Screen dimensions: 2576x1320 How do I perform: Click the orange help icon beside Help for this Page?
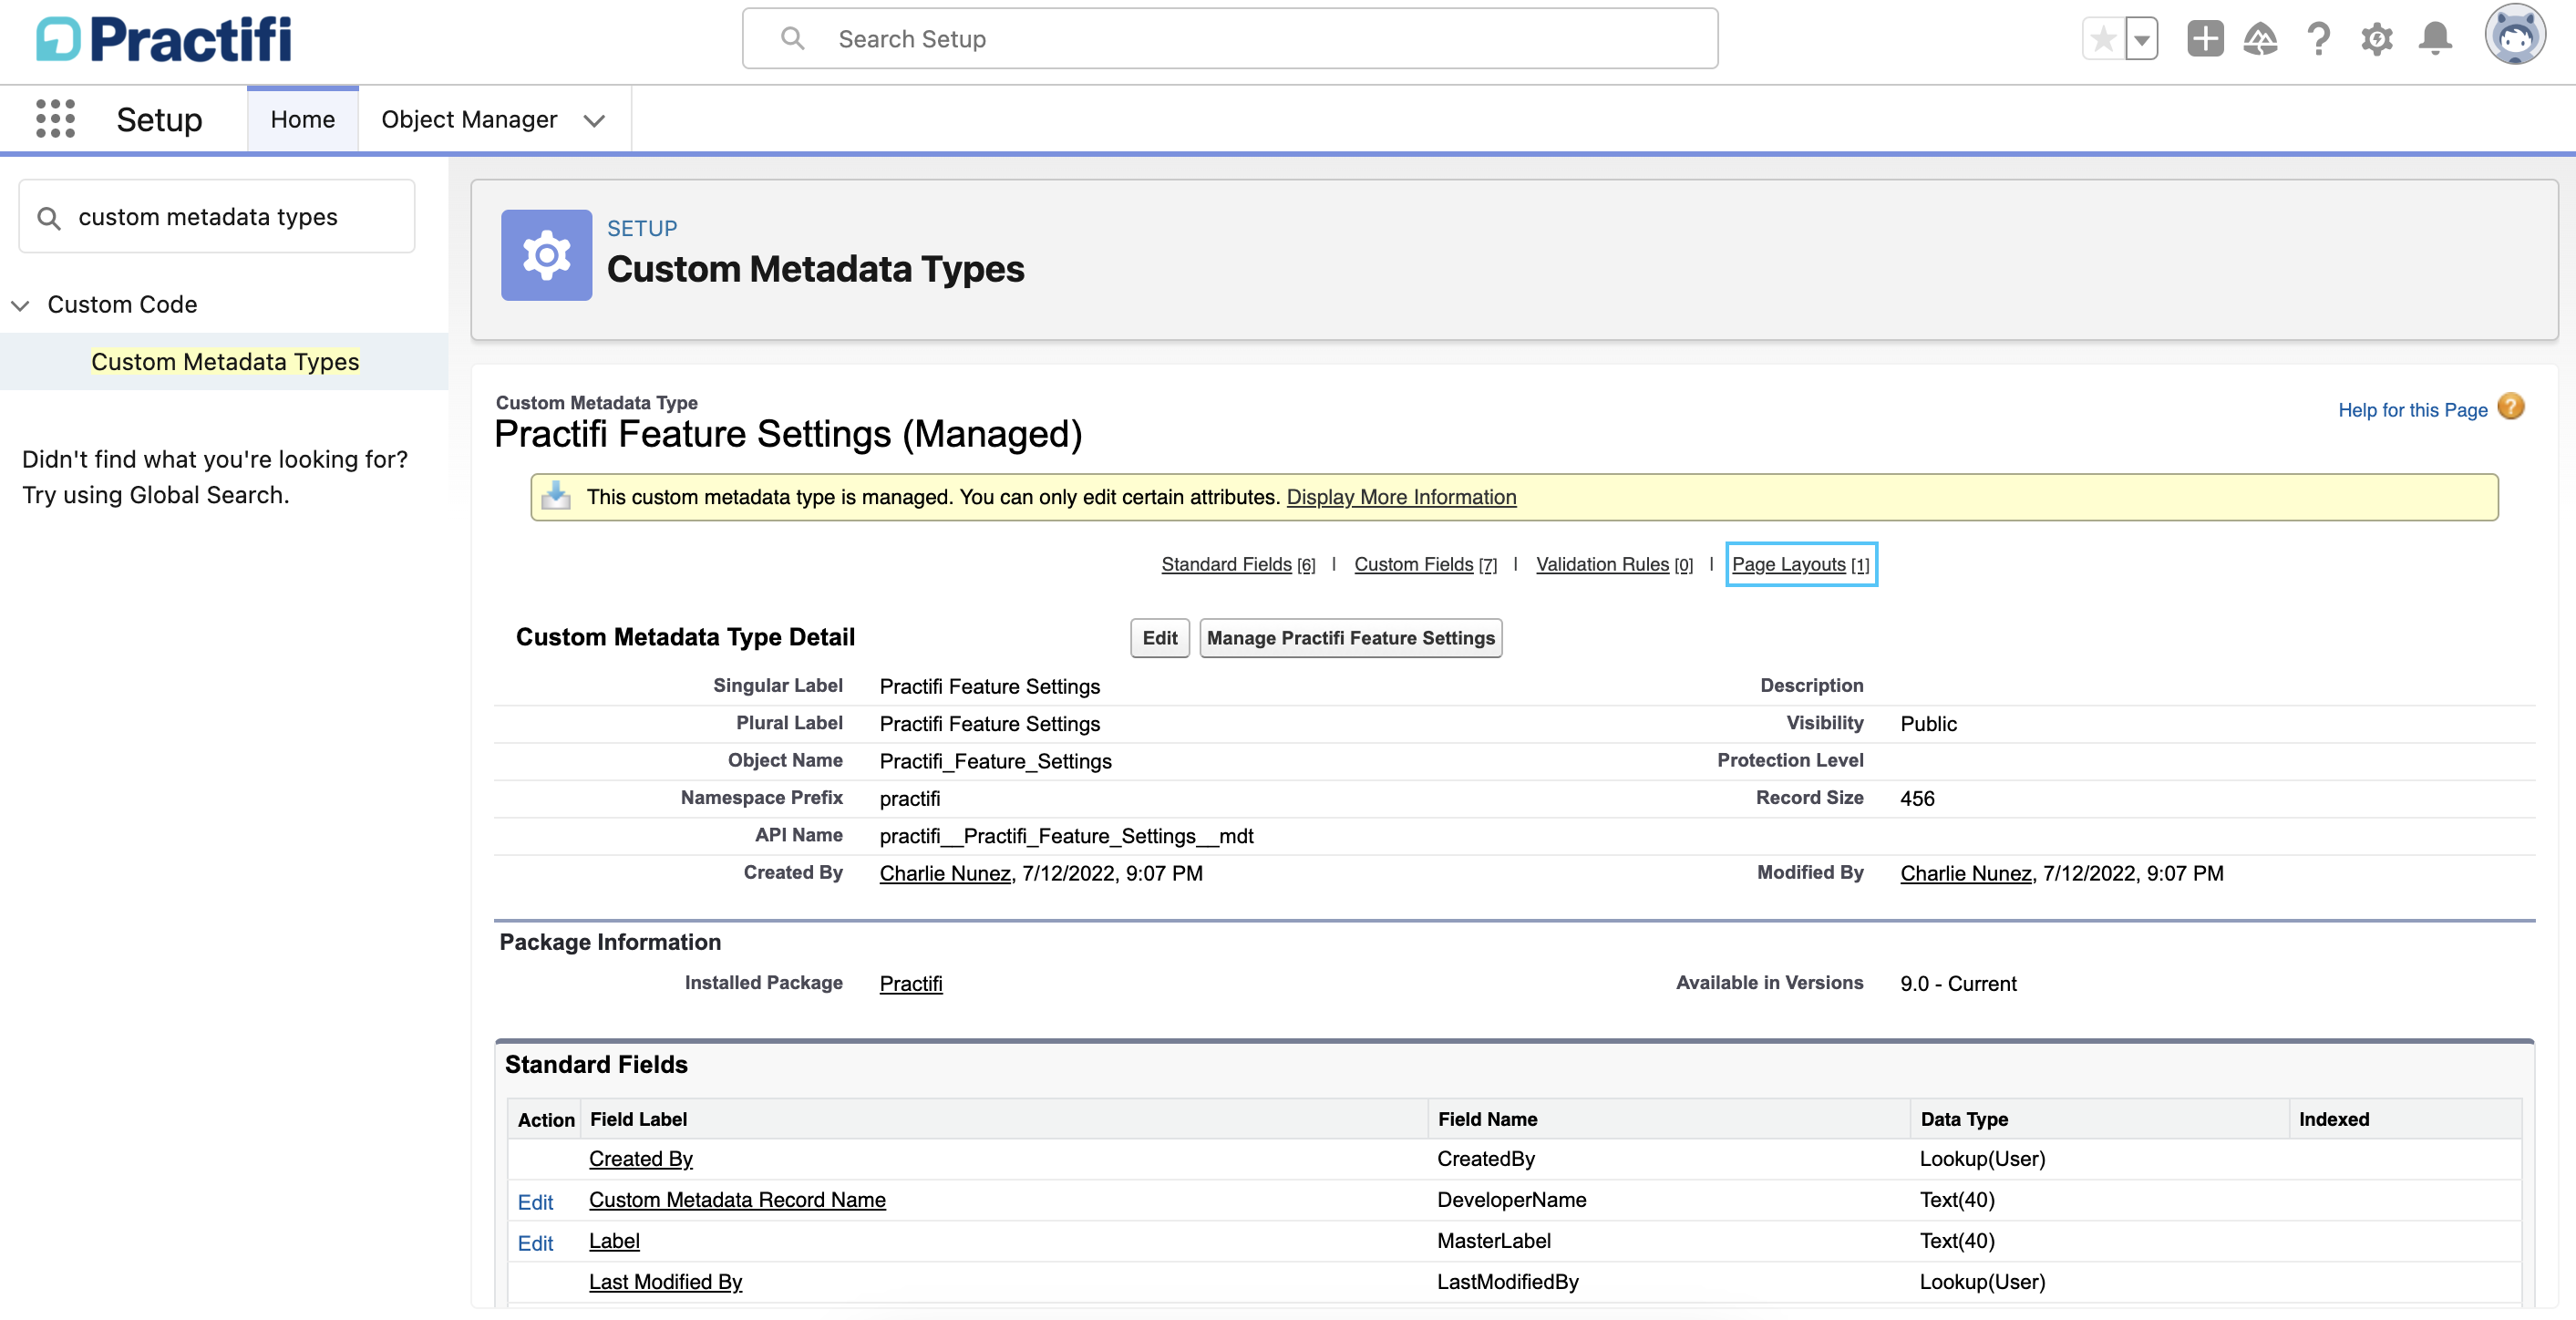point(2511,407)
